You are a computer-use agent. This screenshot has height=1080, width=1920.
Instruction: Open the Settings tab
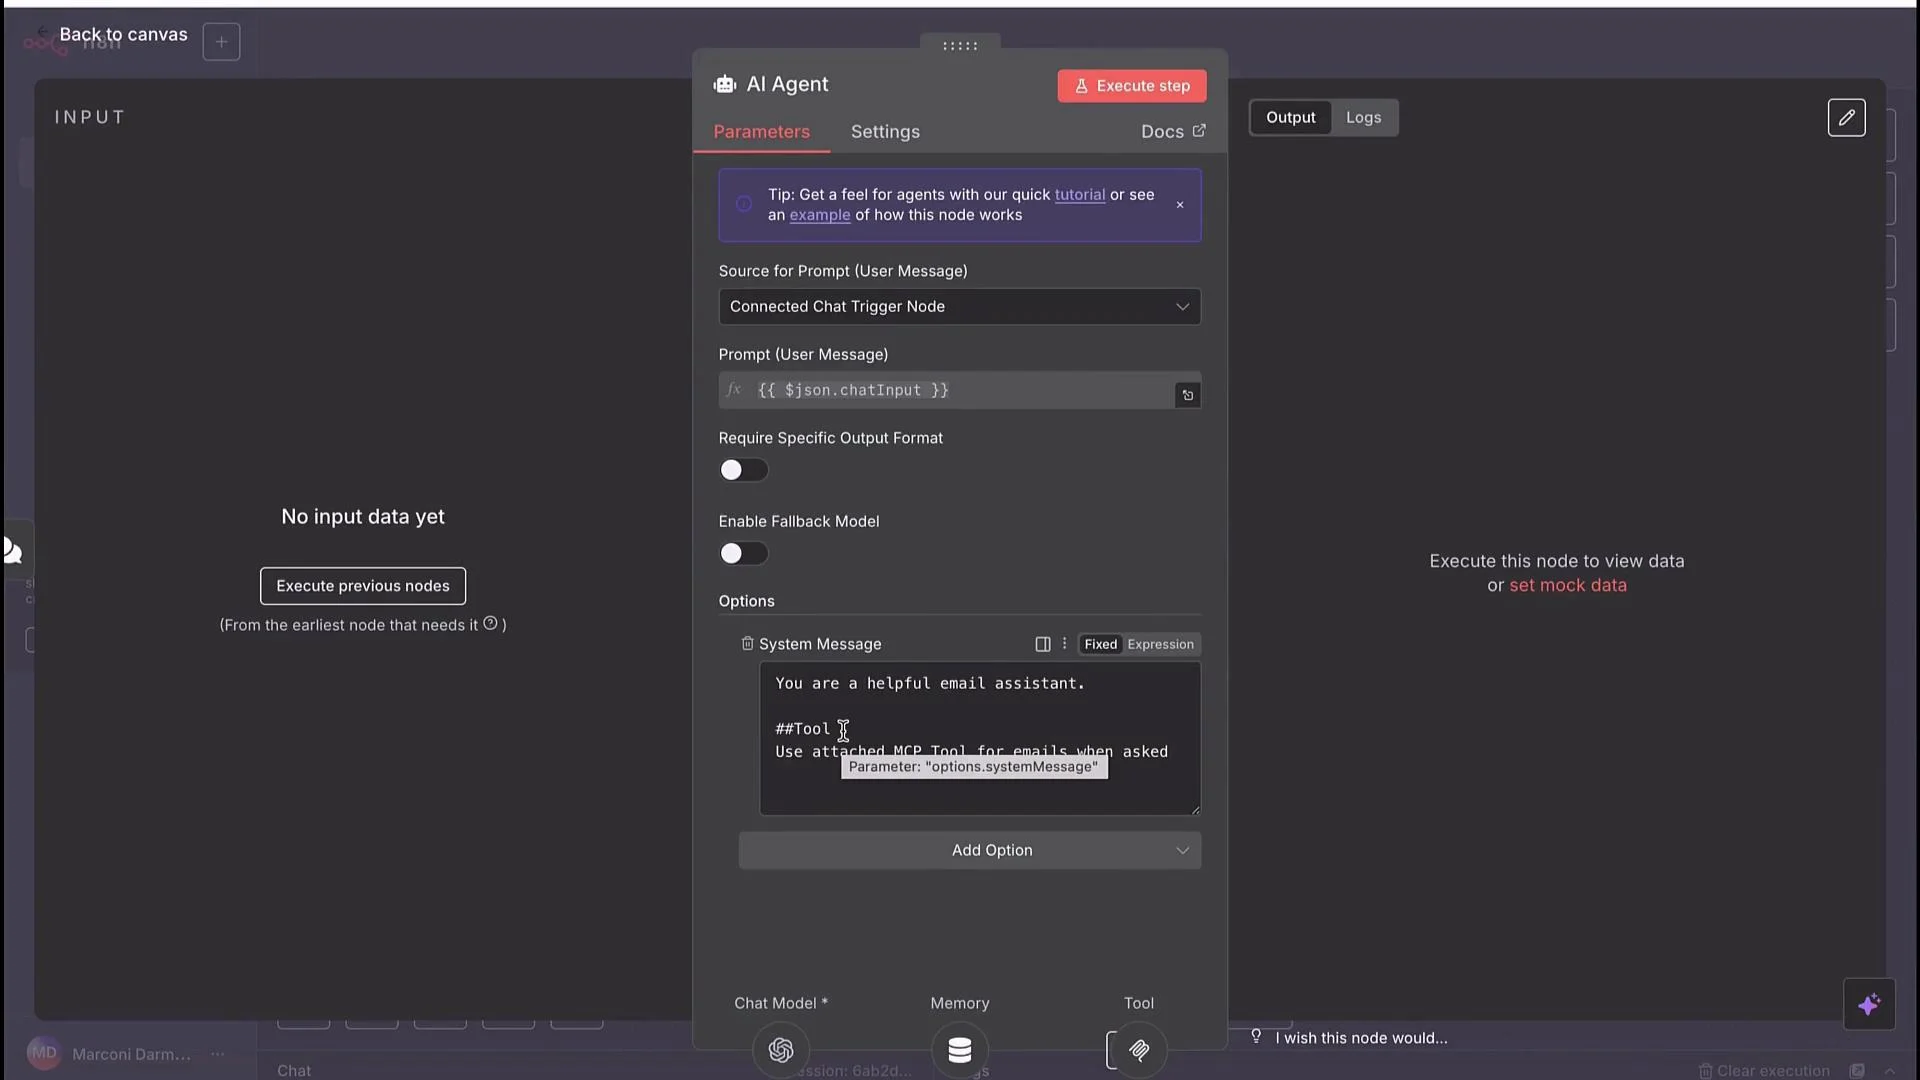tap(885, 132)
